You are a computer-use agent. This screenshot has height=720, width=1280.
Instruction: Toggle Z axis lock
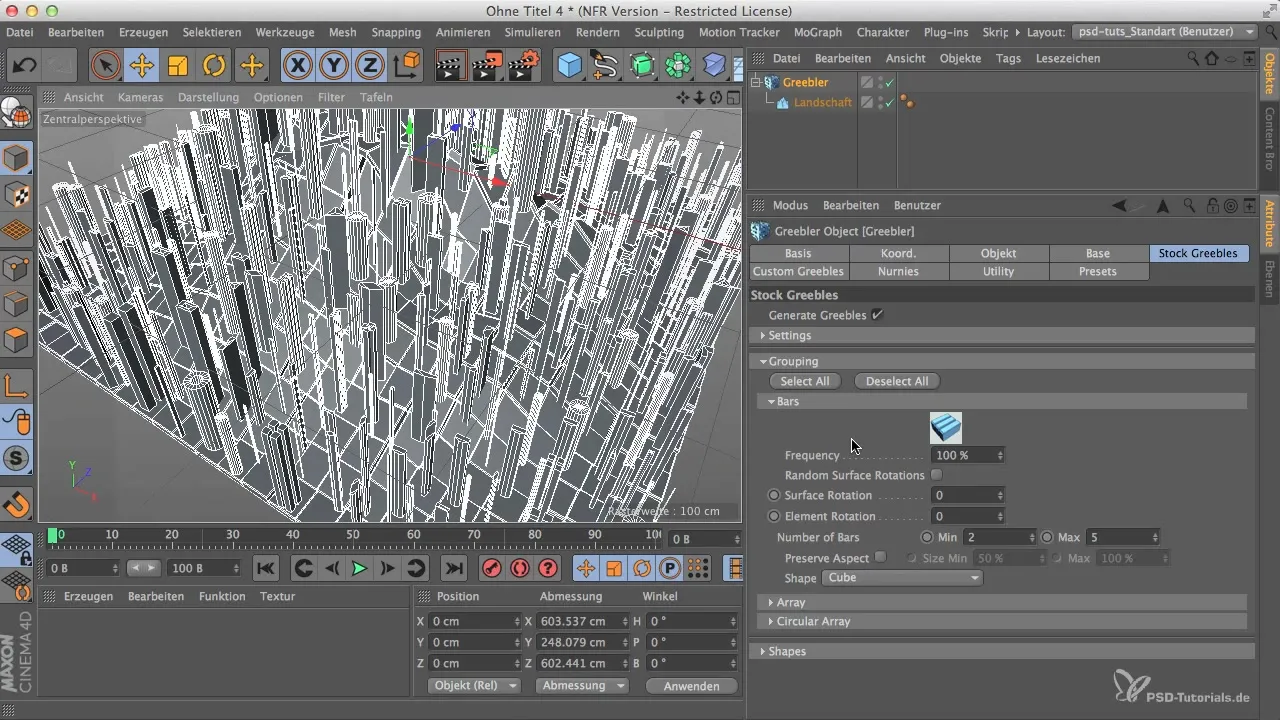(370, 66)
